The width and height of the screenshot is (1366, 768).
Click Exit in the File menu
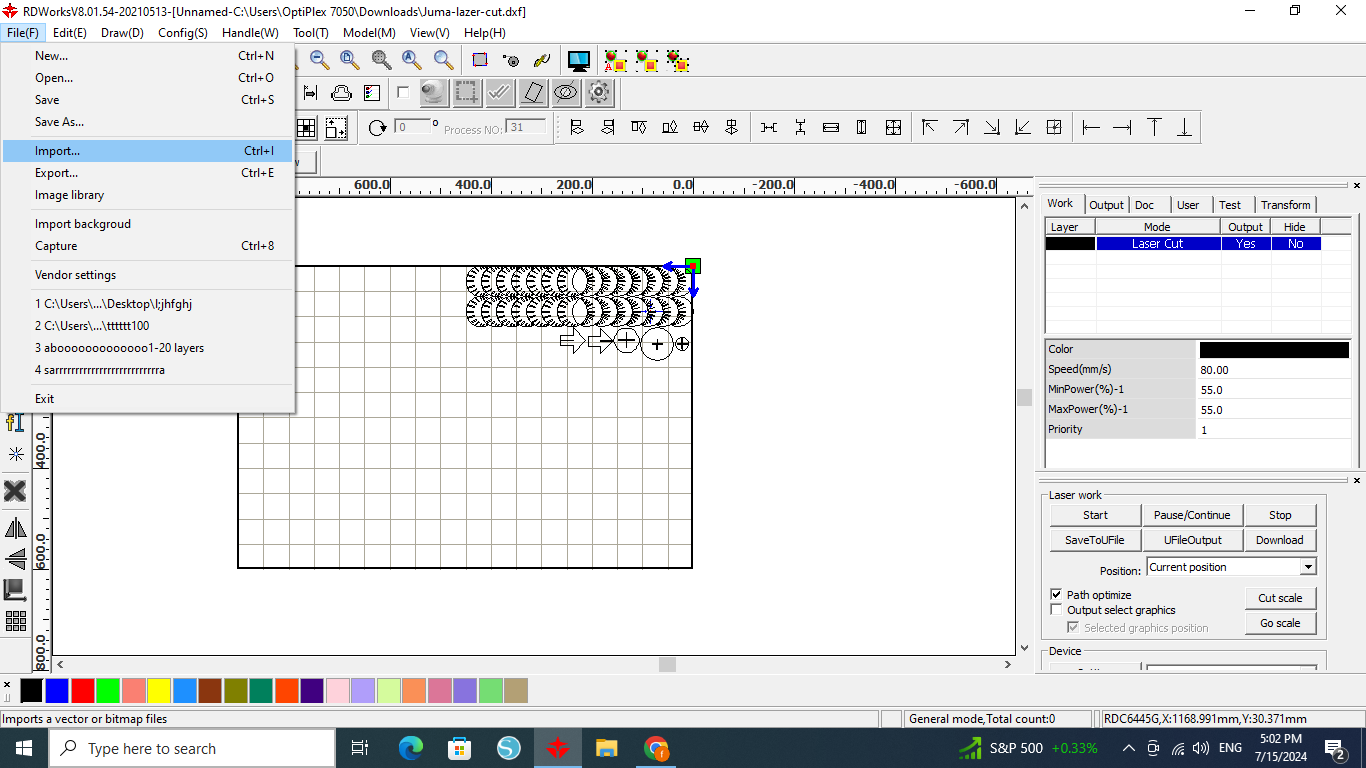[x=148, y=399]
